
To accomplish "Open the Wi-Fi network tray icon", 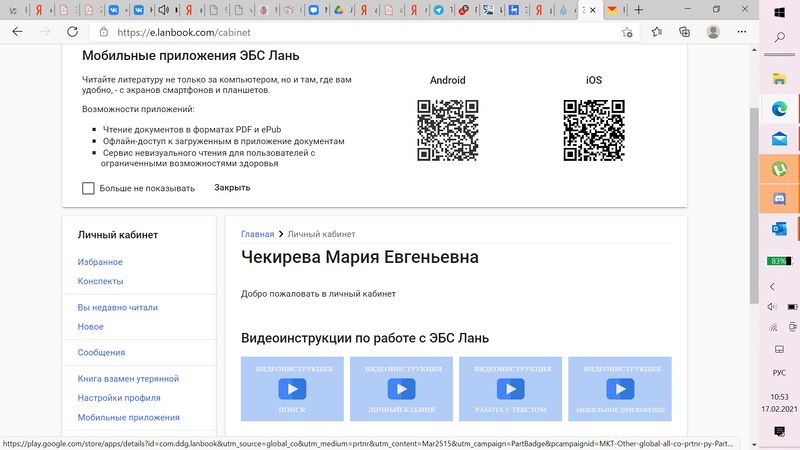I will click(x=773, y=327).
